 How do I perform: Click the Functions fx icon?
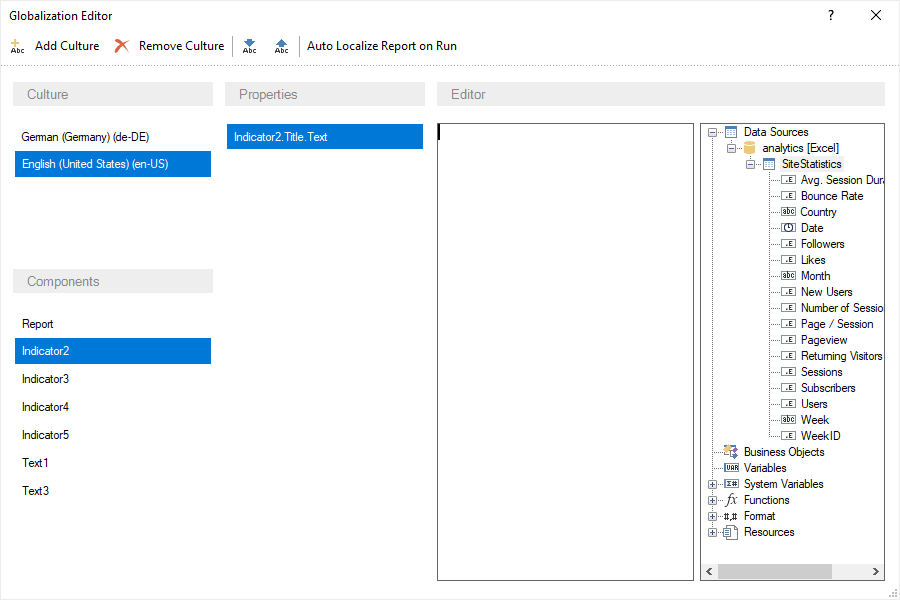pos(731,500)
